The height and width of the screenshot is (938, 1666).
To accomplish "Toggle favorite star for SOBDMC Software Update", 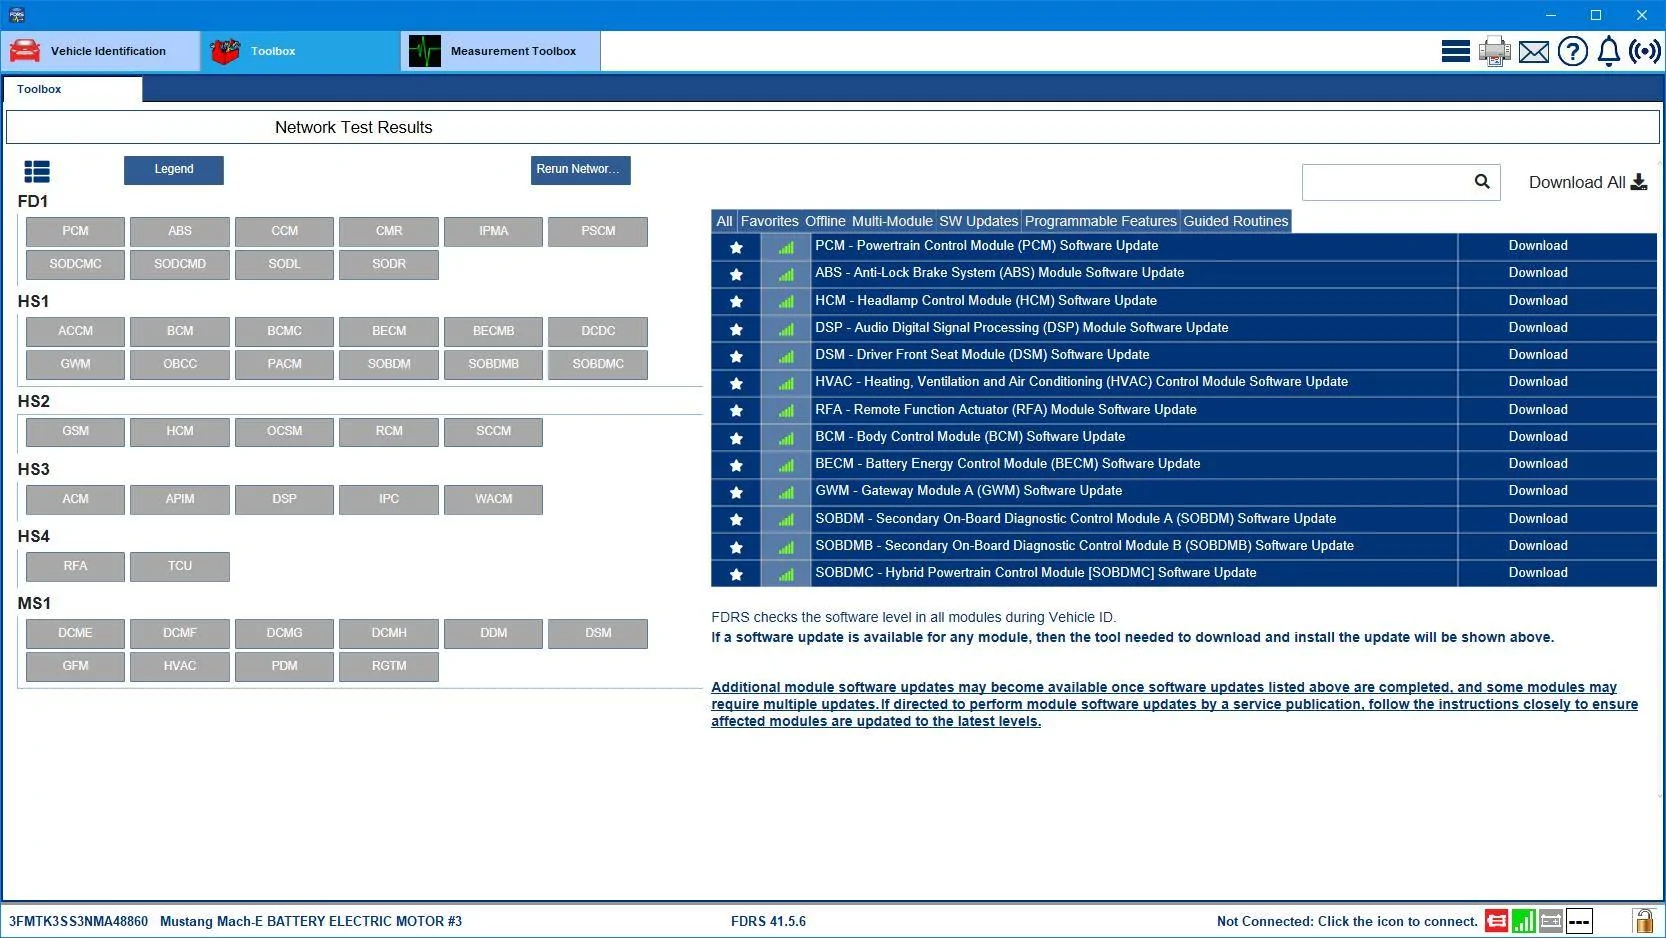I will point(736,574).
